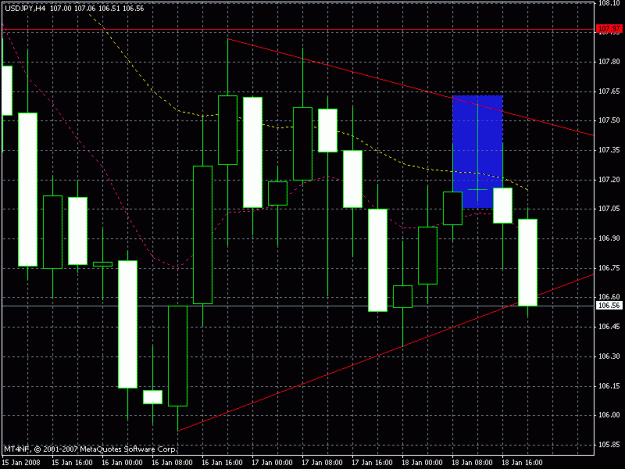Click the 16 Jan 08:00 time label
Screen dimensions: 625x469
pos(172,463)
